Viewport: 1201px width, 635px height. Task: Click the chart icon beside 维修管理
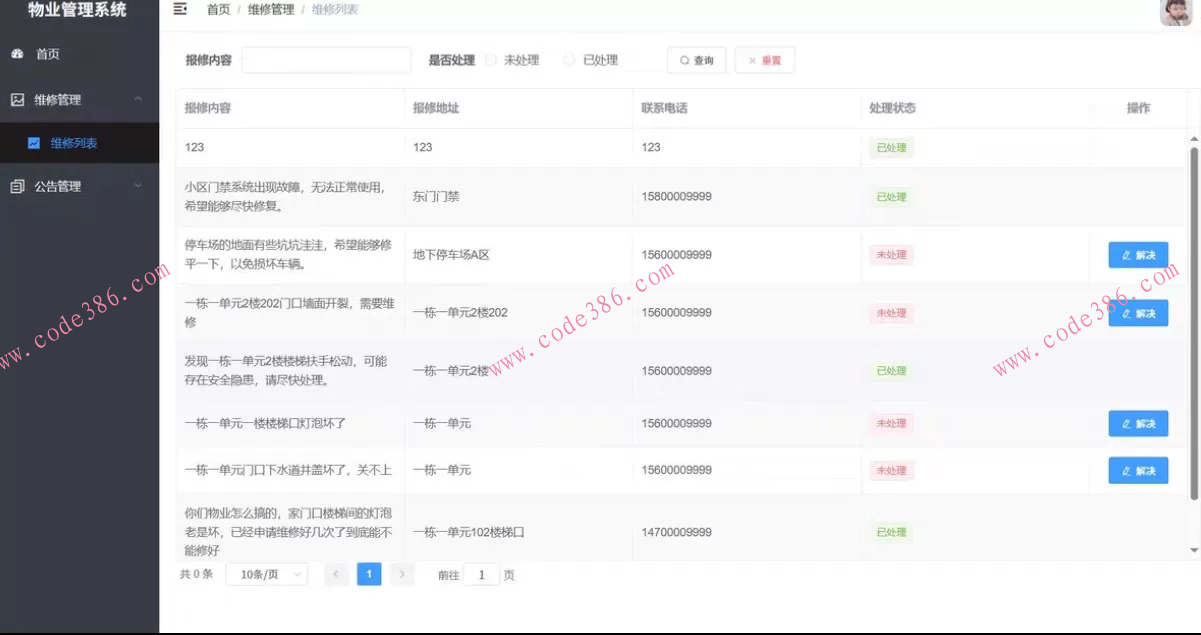coord(18,99)
